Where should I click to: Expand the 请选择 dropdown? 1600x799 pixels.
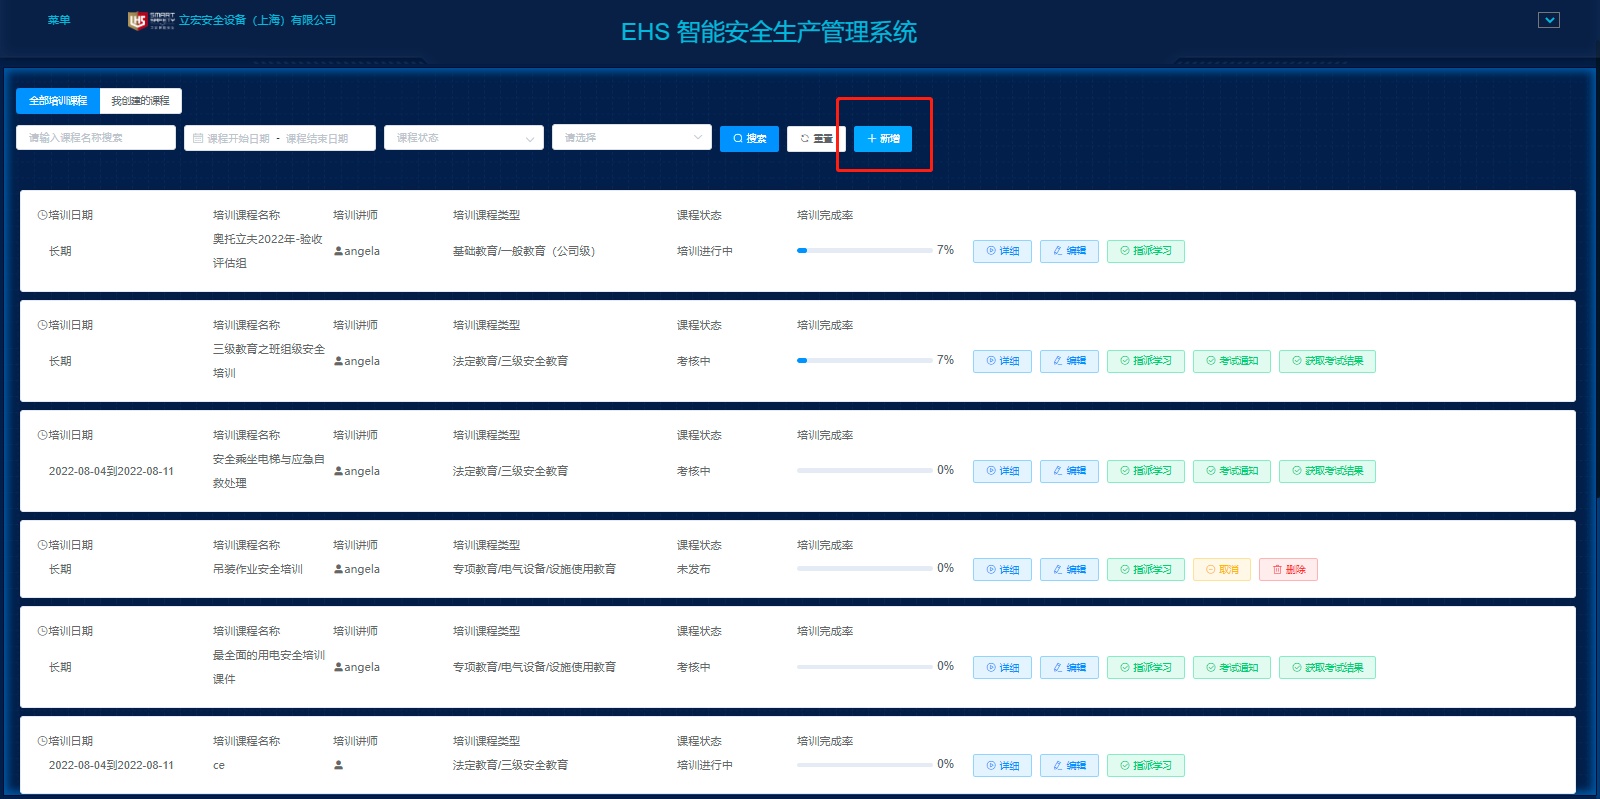point(632,138)
